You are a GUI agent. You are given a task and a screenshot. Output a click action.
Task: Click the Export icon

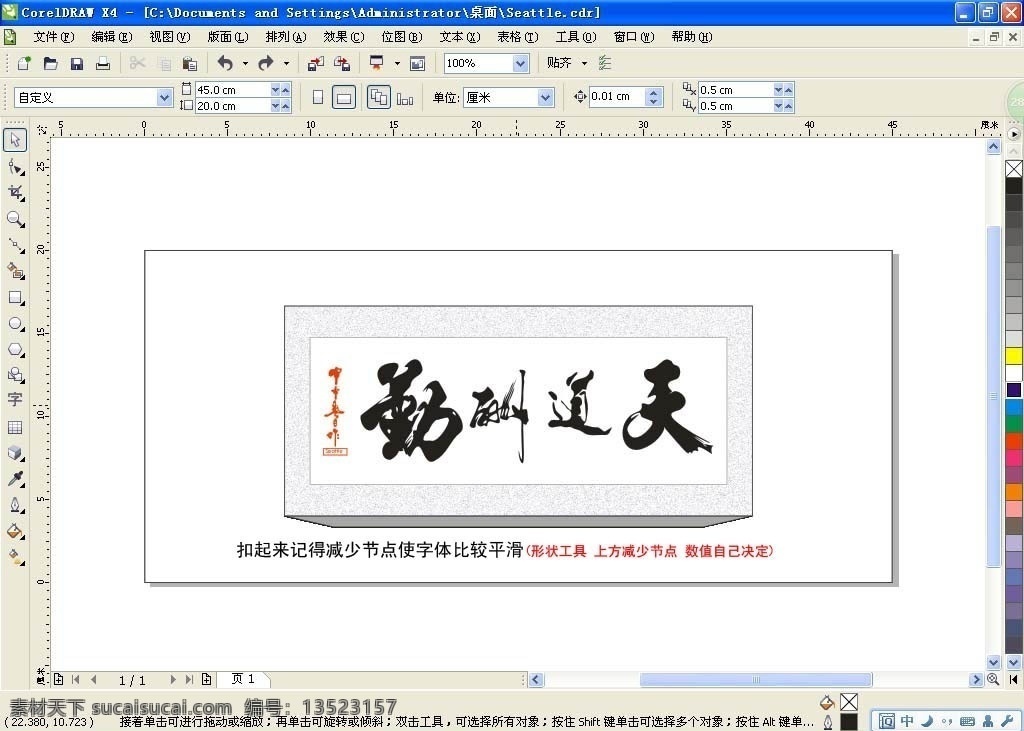[x=342, y=63]
